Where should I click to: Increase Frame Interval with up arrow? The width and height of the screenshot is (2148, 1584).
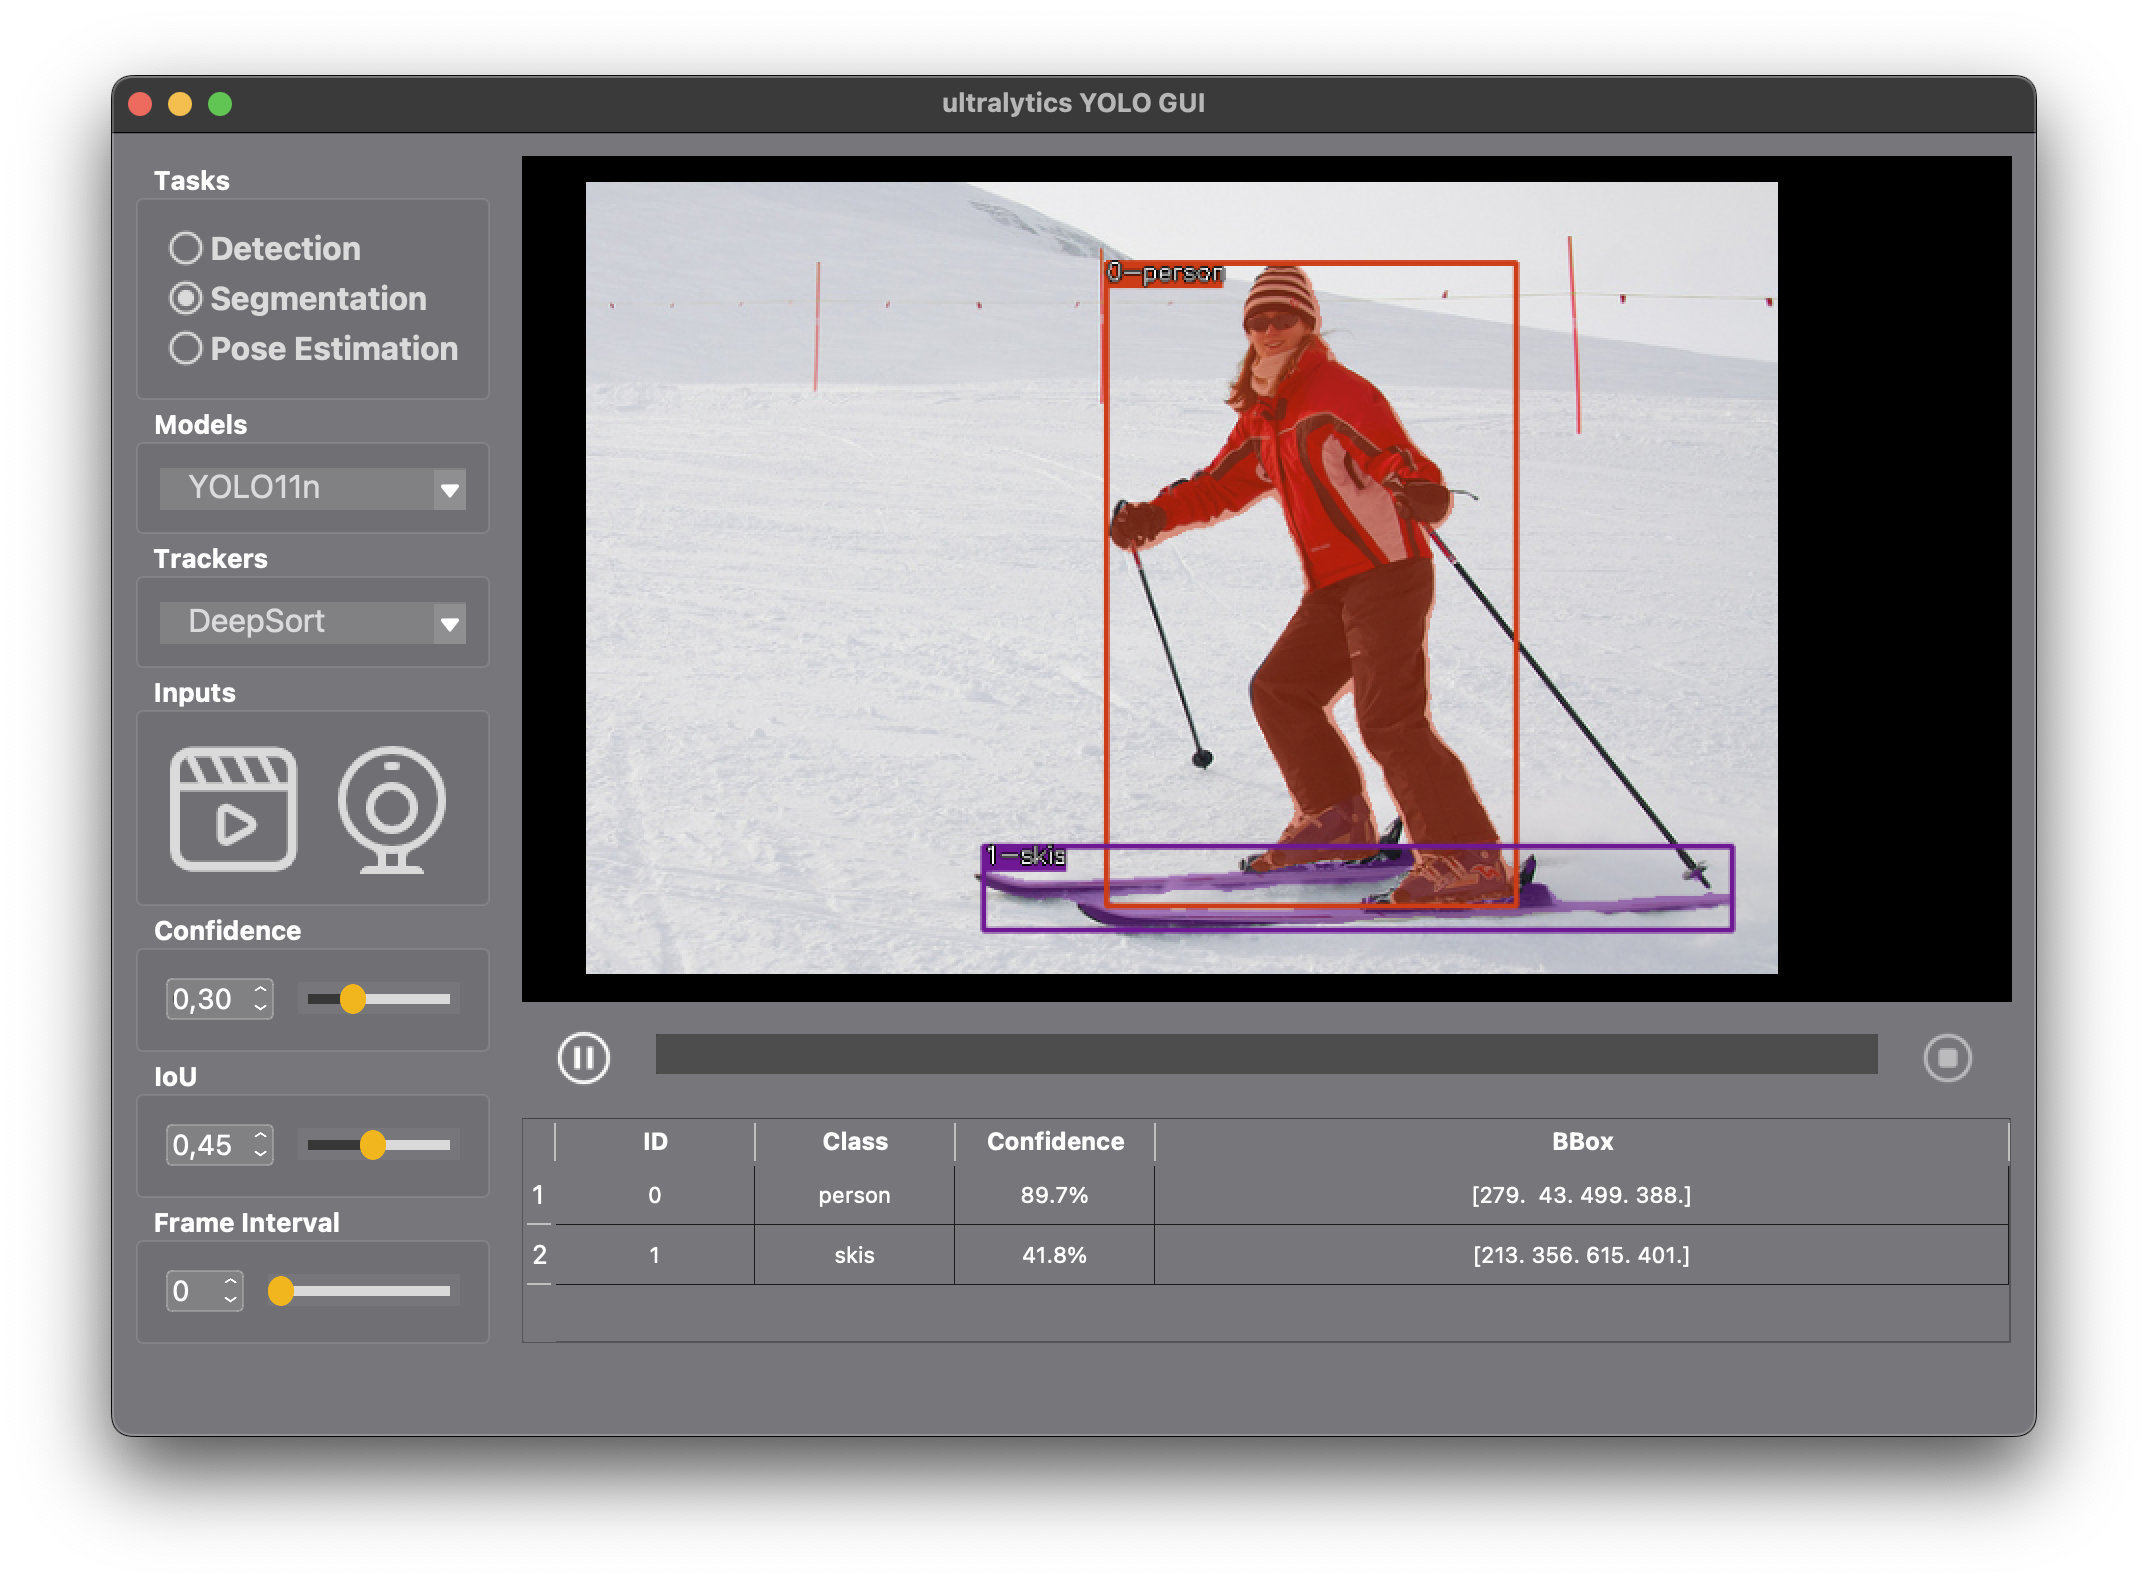tap(231, 1282)
